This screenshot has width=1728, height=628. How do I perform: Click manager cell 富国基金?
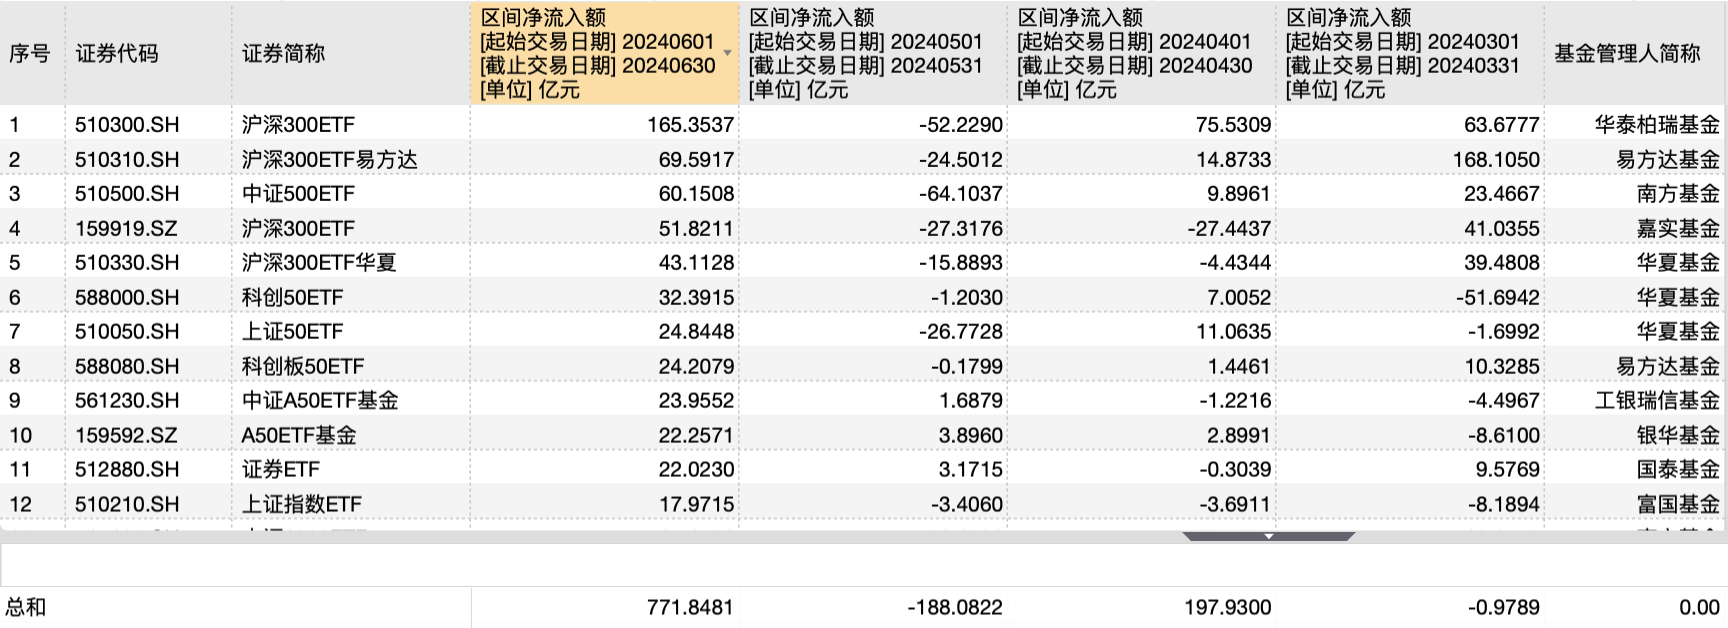click(x=1678, y=504)
